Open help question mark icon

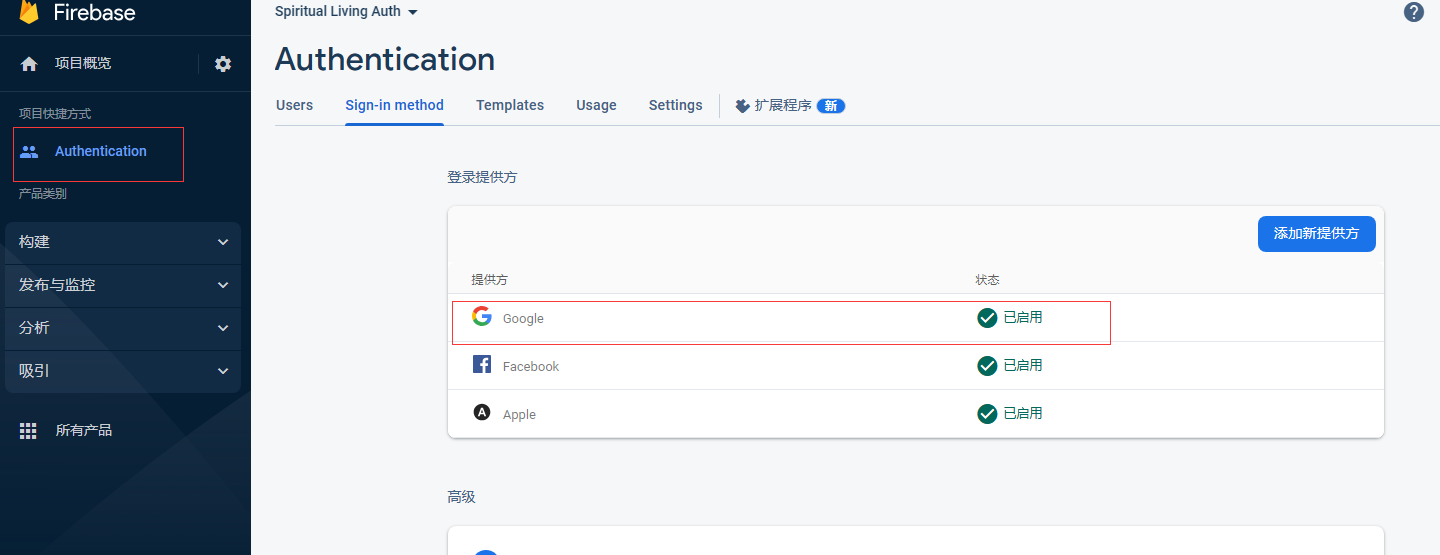click(1413, 12)
